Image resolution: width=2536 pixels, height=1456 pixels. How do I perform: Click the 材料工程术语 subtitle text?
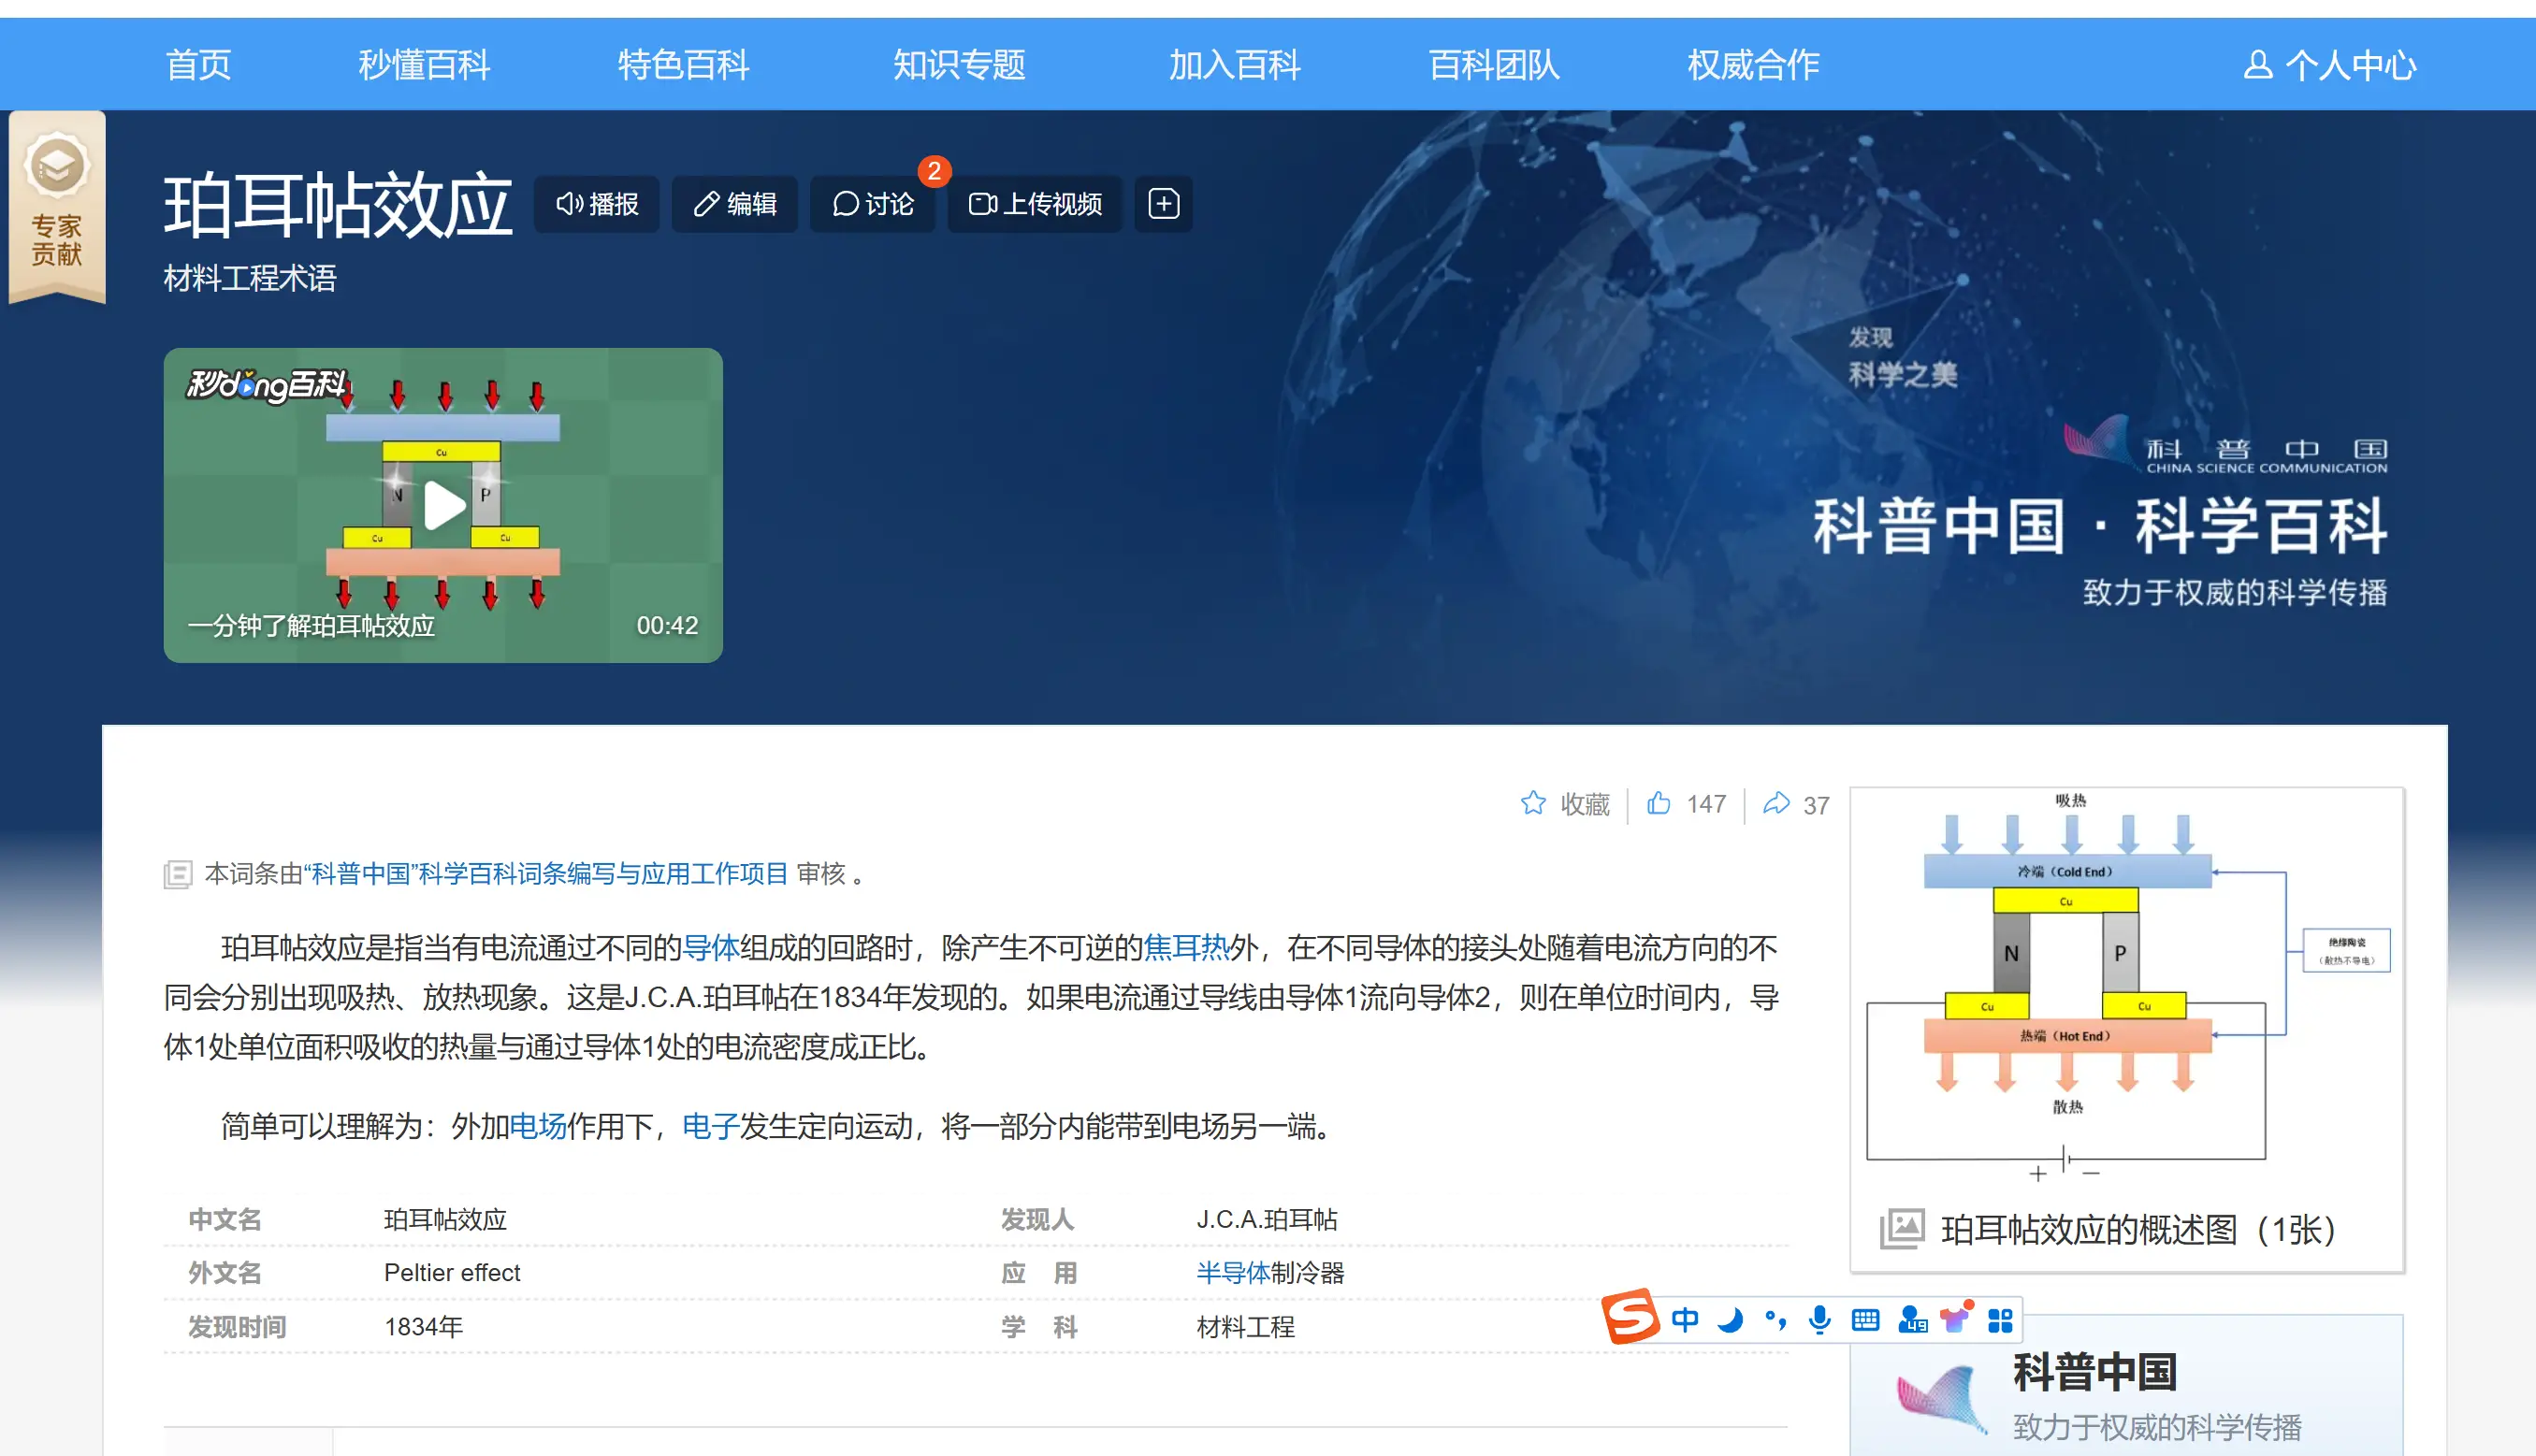pos(250,278)
